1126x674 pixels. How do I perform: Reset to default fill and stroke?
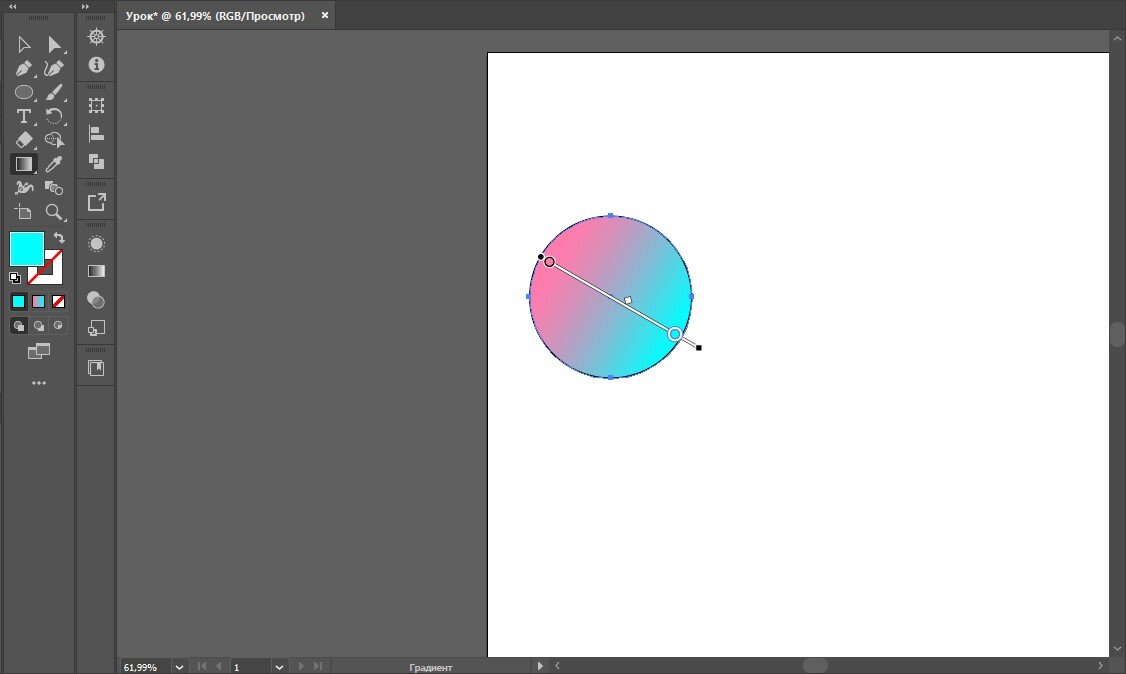(x=15, y=278)
